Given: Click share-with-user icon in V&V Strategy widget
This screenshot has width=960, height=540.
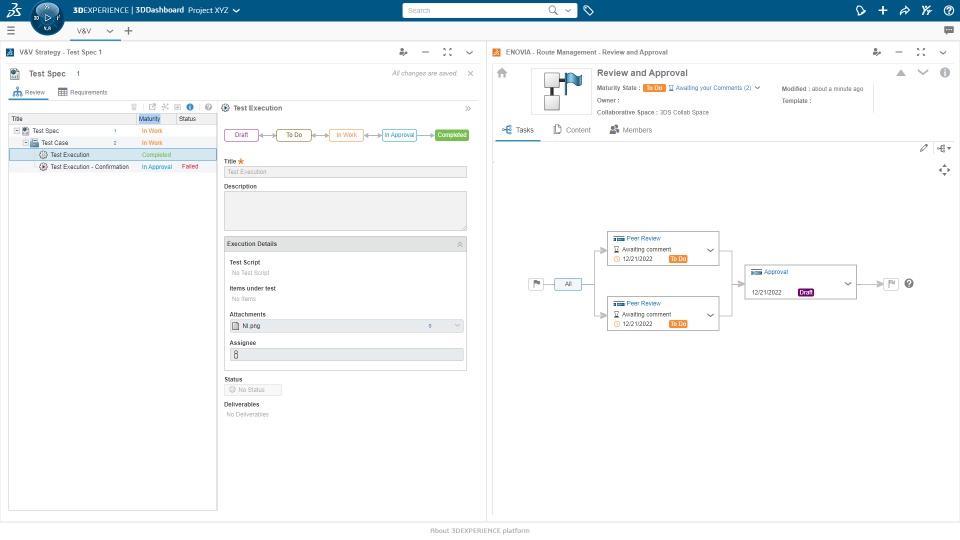Looking at the screenshot, I should [x=403, y=52].
